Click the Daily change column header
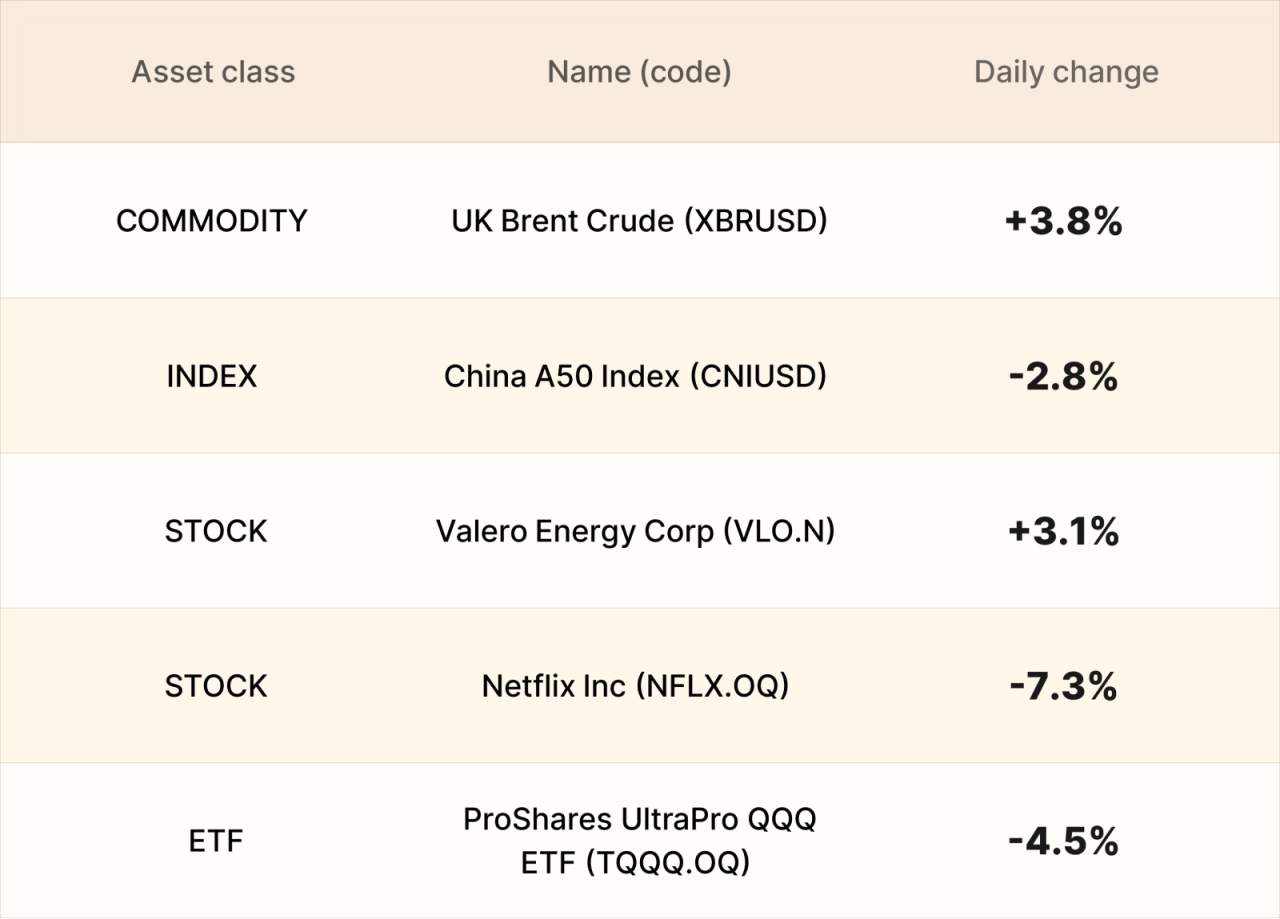This screenshot has width=1280, height=919. click(1066, 72)
